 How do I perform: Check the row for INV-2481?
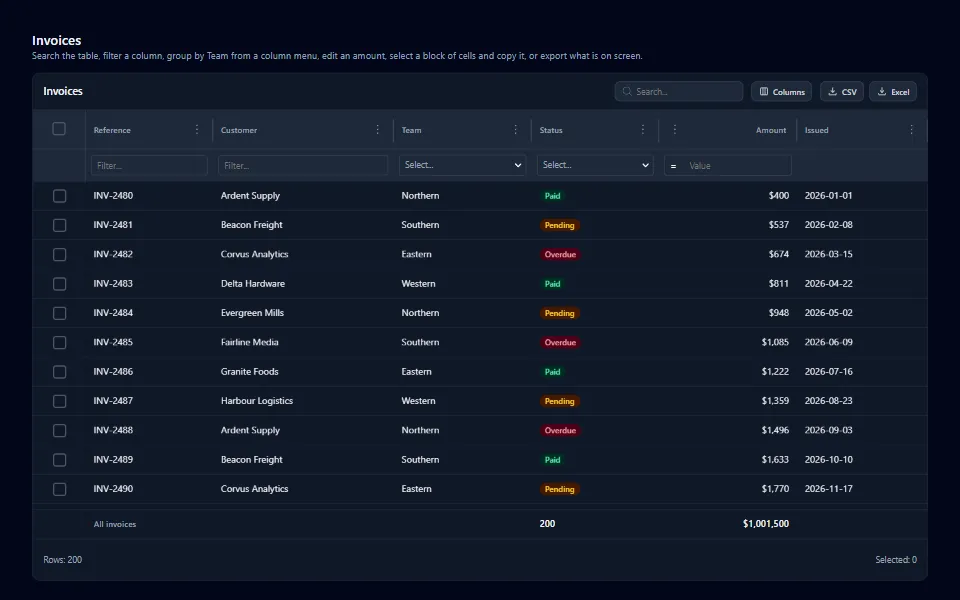tap(59, 225)
